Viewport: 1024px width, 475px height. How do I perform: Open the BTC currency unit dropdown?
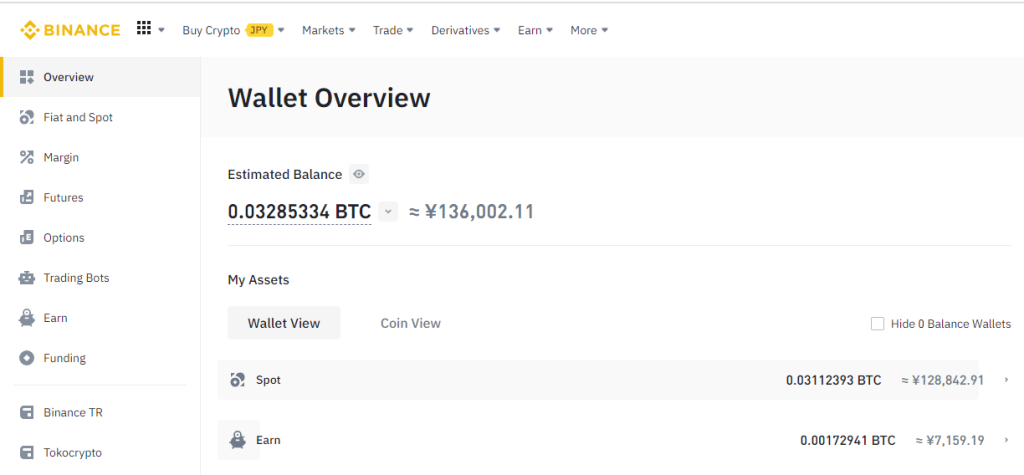point(388,212)
